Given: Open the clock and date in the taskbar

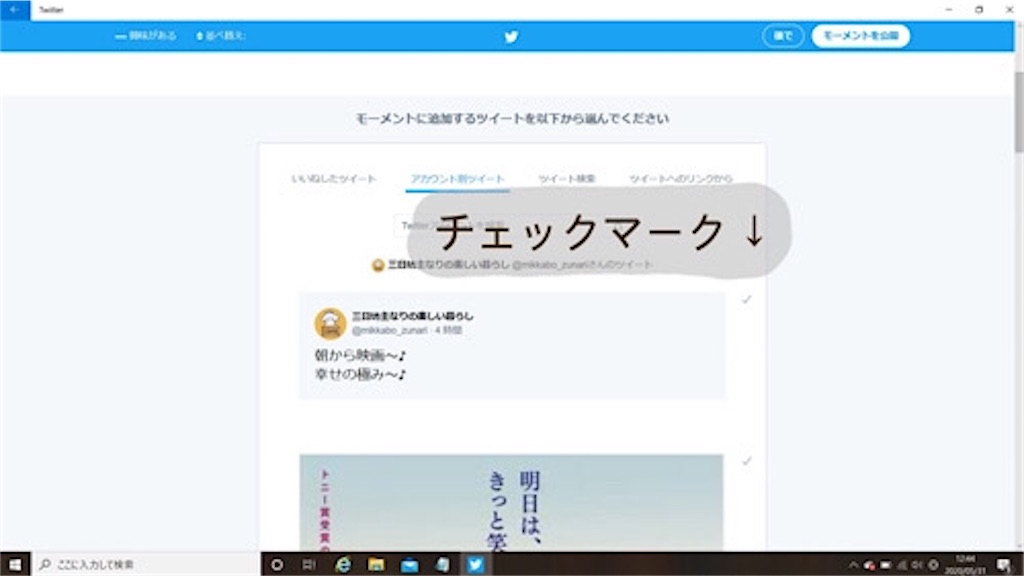Looking at the screenshot, I should pos(965,565).
